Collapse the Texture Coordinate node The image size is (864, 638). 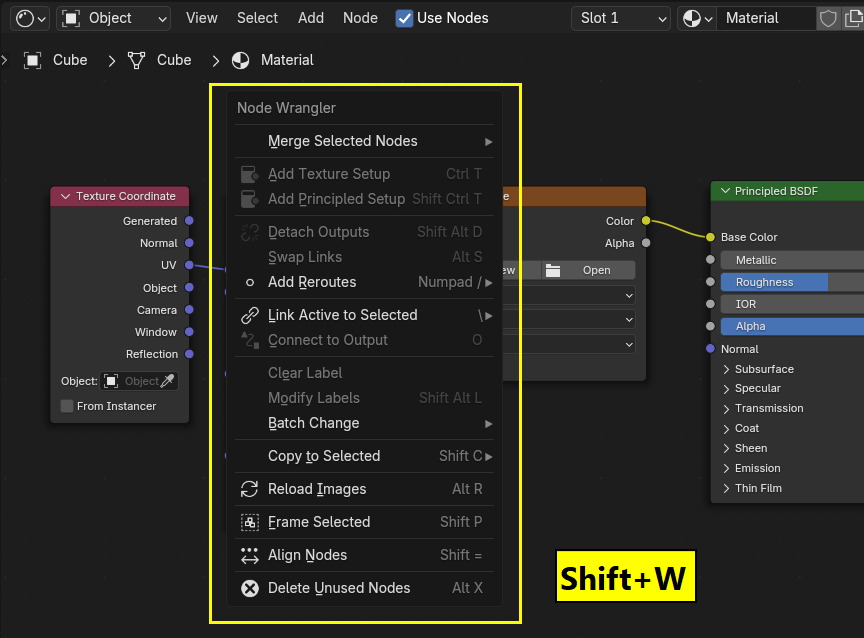pyautogui.click(x=65, y=196)
